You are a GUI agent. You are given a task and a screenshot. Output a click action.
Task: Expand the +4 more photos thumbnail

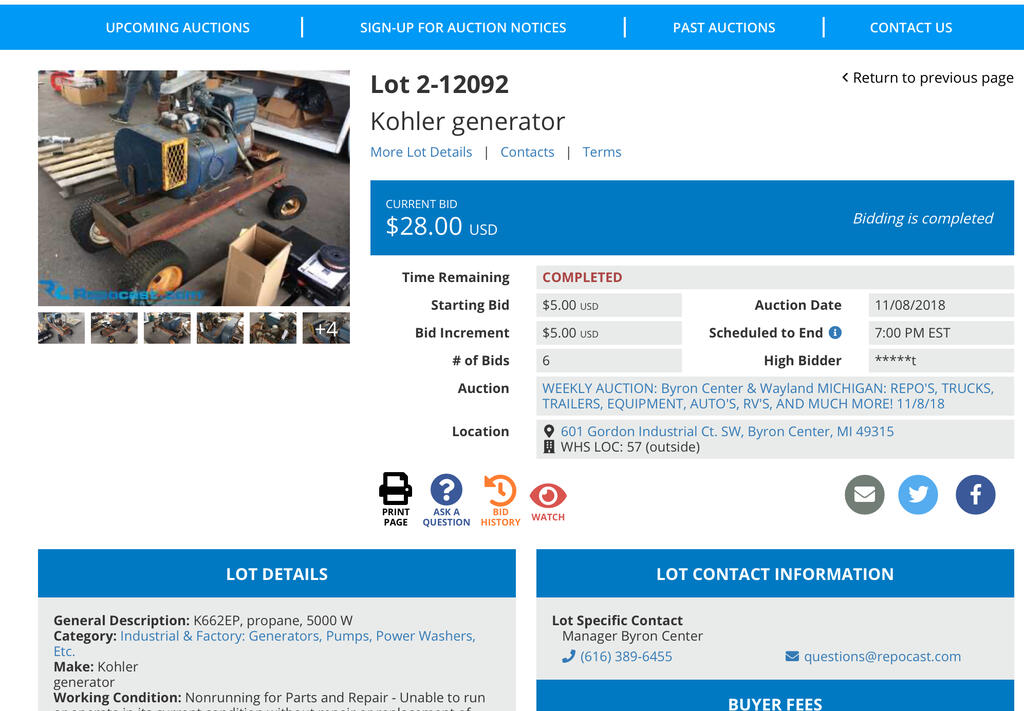point(326,328)
